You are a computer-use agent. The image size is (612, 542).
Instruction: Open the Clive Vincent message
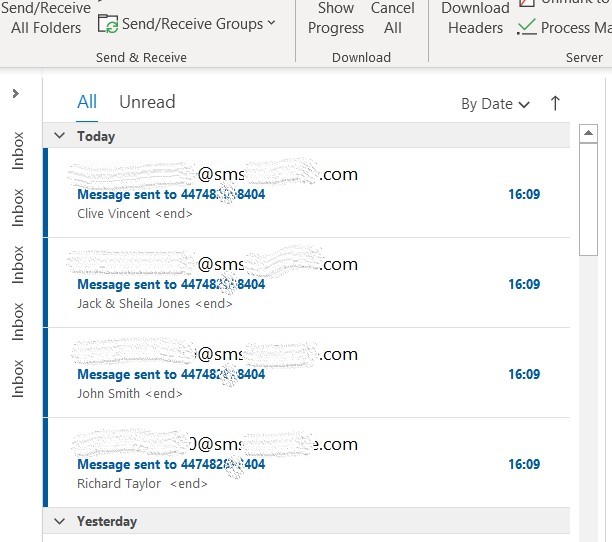(306, 193)
